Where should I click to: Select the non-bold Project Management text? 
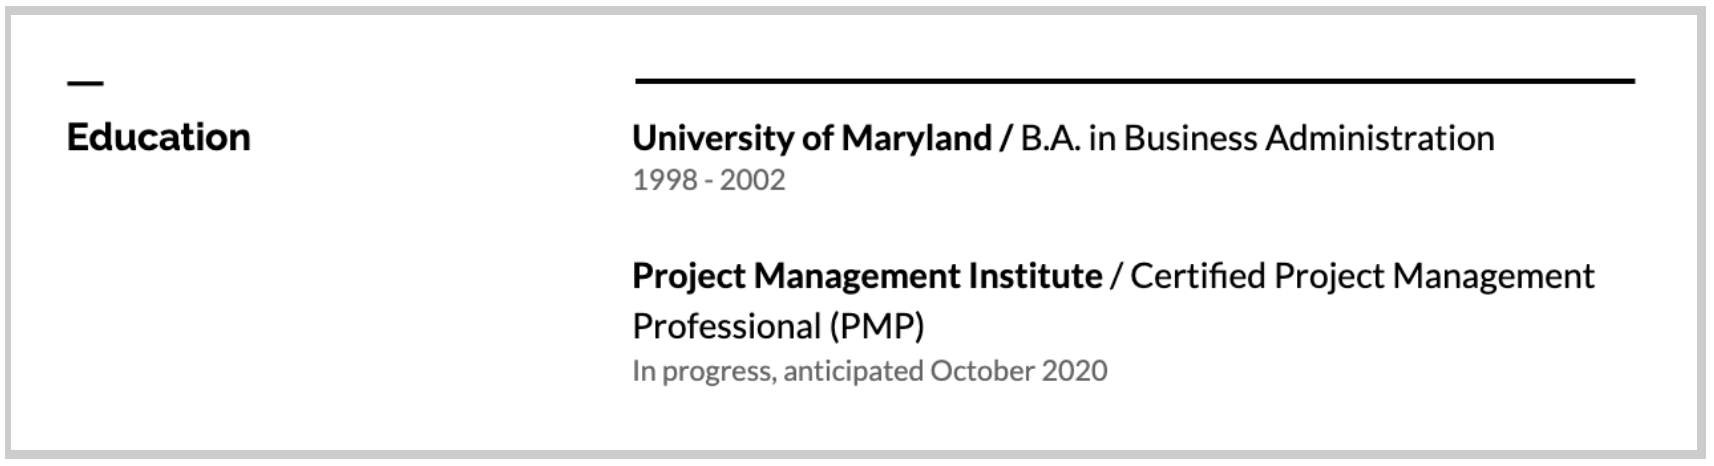(x=1434, y=276)
